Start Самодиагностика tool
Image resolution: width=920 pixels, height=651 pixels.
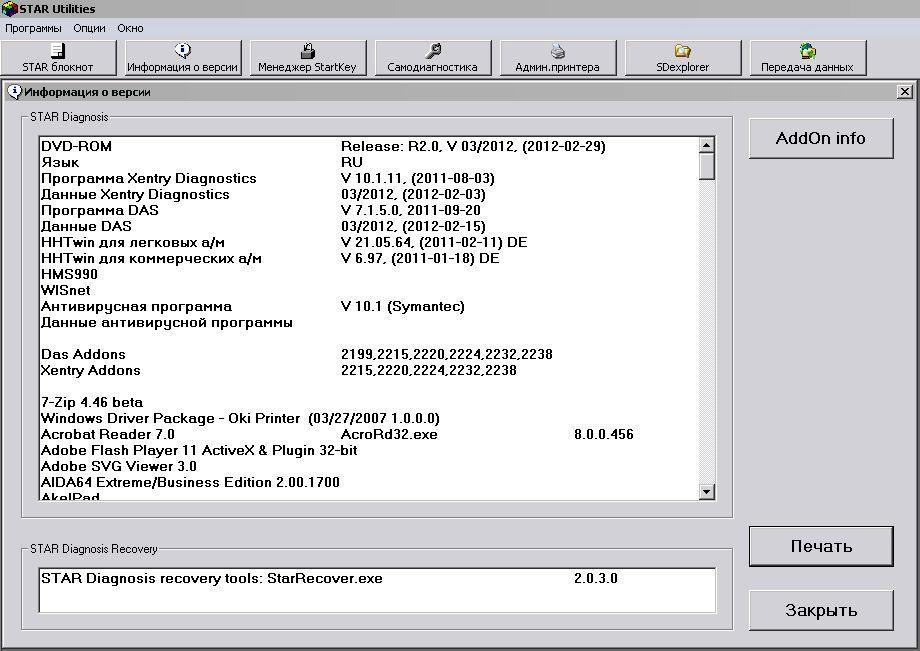click(x=432, y=58)
